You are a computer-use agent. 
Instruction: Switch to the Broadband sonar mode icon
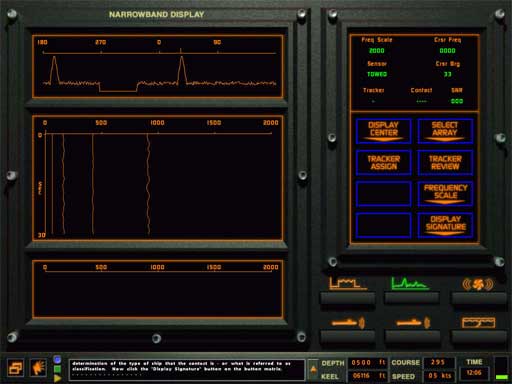pos(347,284)
